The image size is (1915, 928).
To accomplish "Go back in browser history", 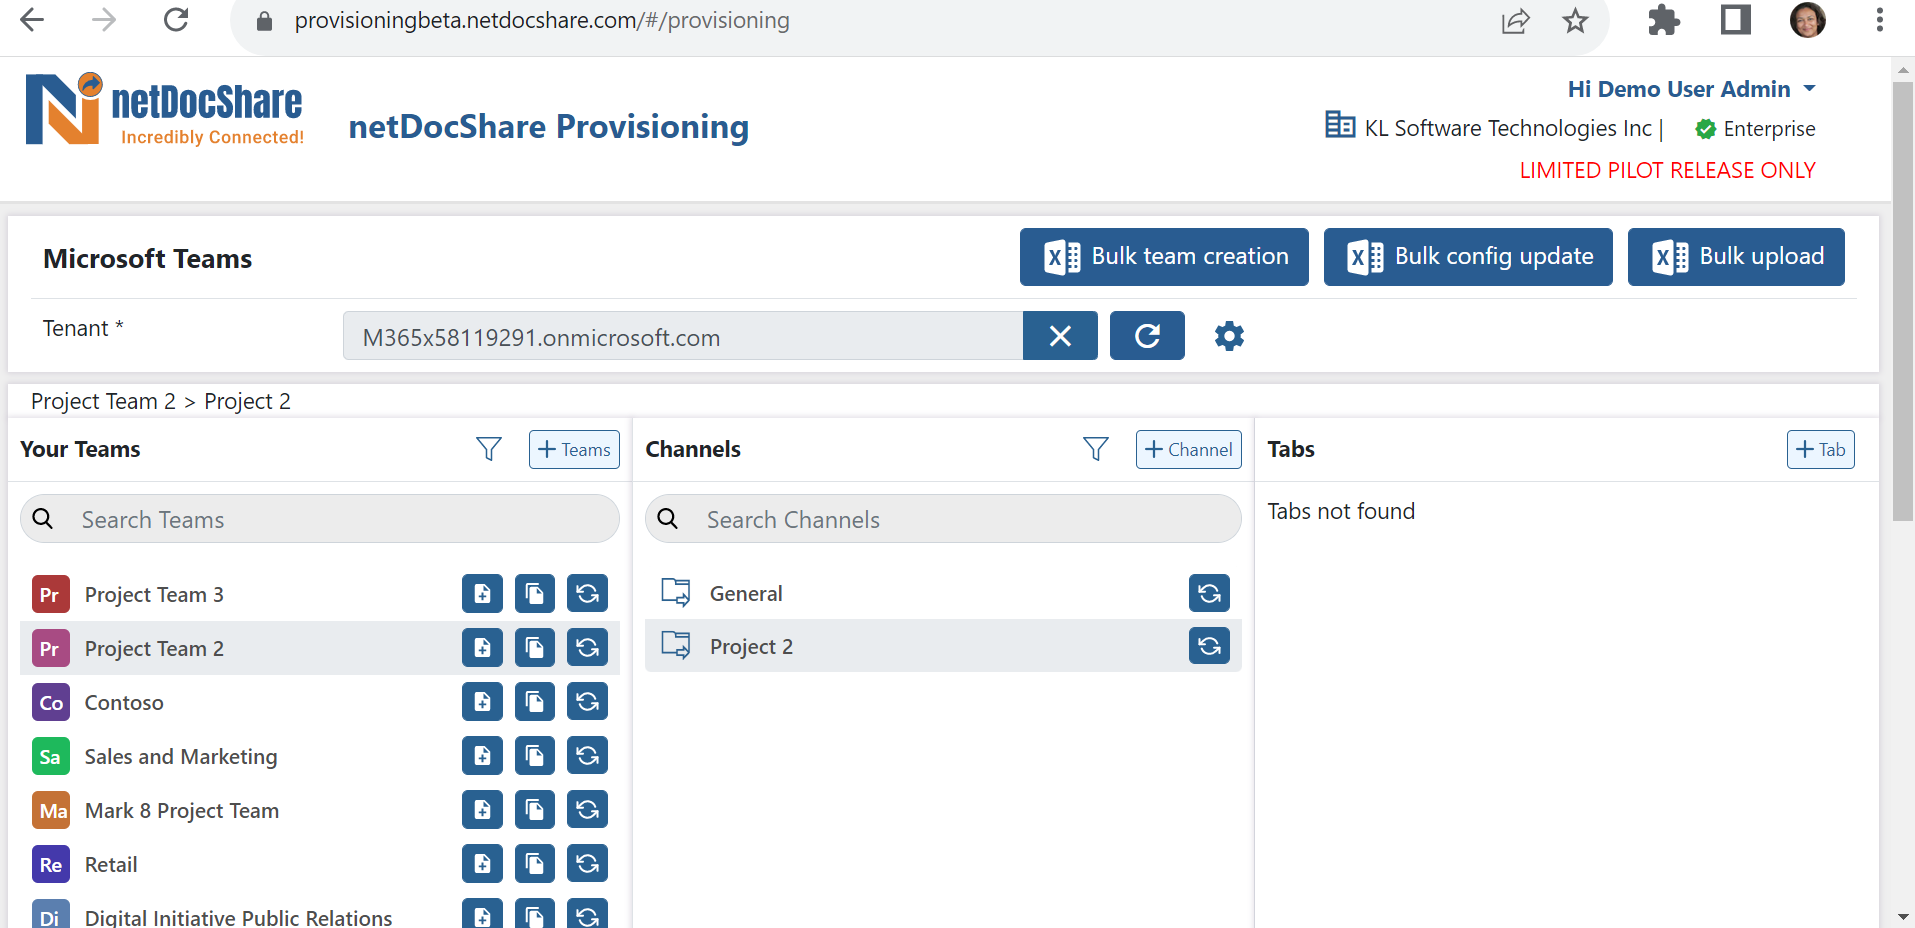I will tap(32, 20).
